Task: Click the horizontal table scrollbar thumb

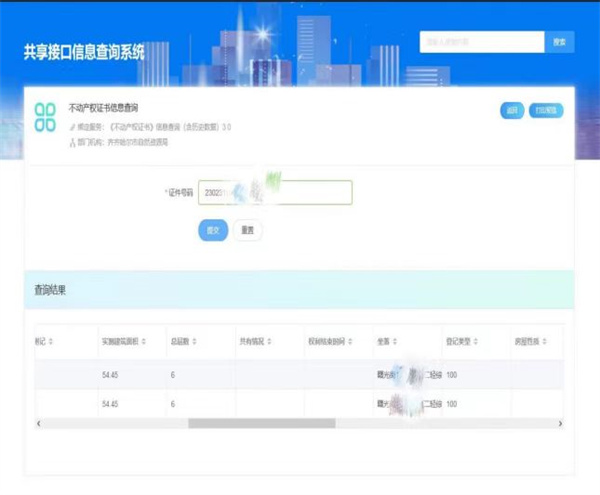Action: [x=262, y=423]
